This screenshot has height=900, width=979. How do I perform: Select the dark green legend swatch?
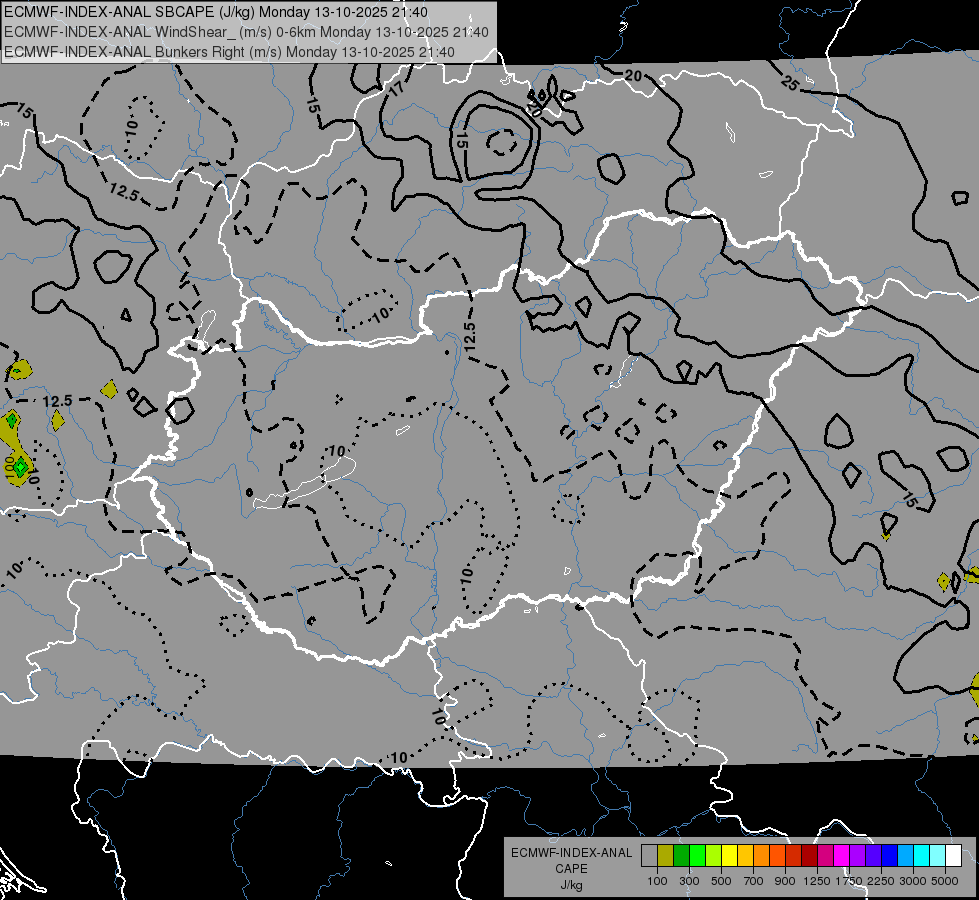[x=681, y=856]
